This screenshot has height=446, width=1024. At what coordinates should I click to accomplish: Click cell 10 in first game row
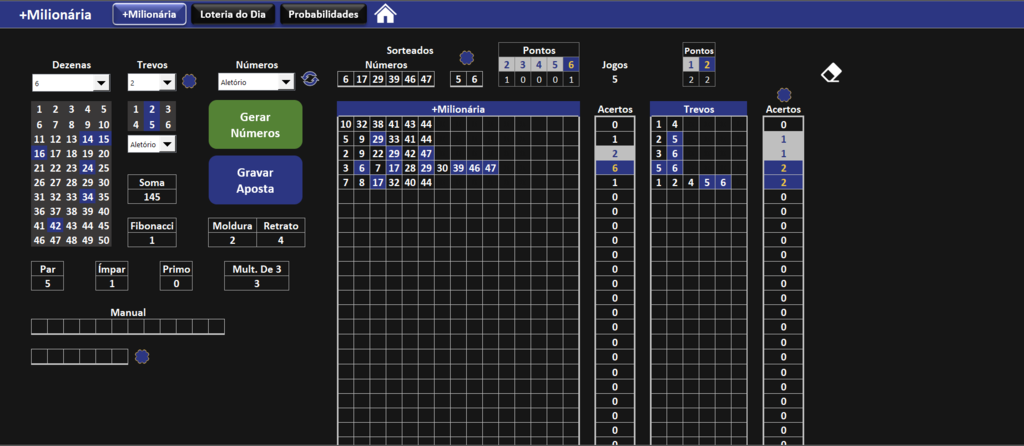tap(345, 124)
